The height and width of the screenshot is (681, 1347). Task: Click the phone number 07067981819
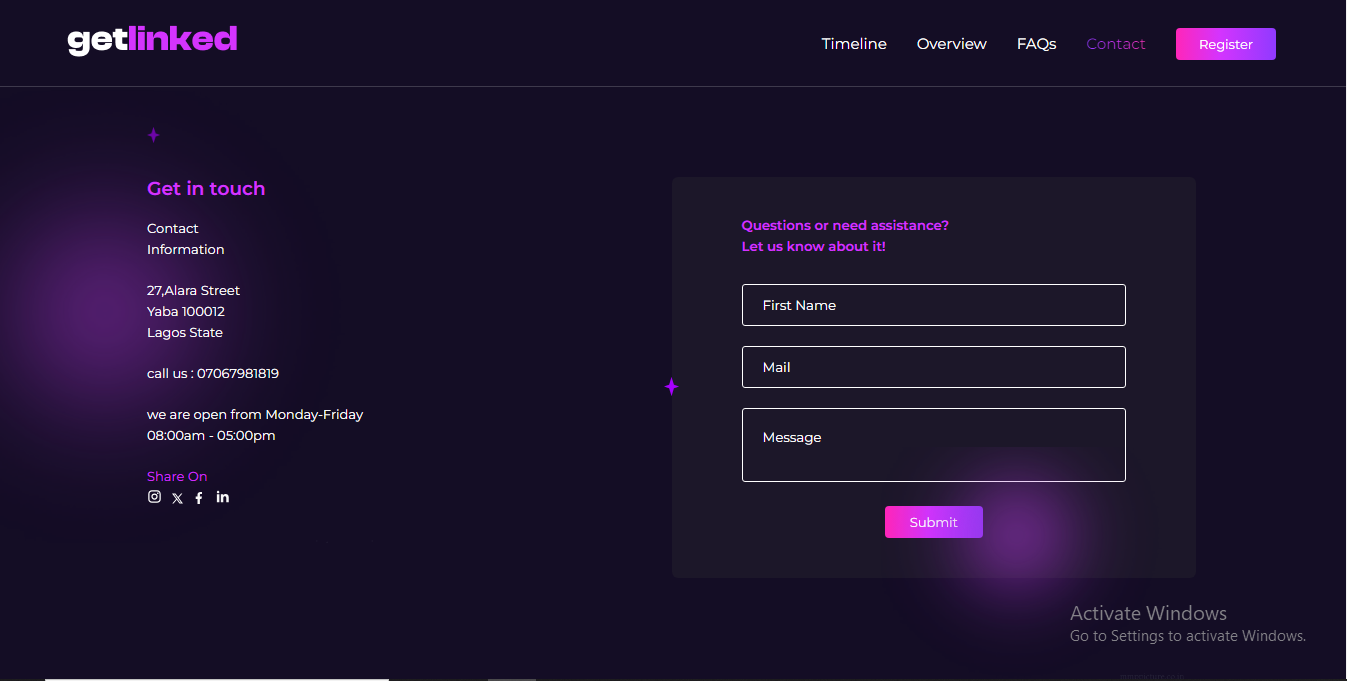coord(238,374)
